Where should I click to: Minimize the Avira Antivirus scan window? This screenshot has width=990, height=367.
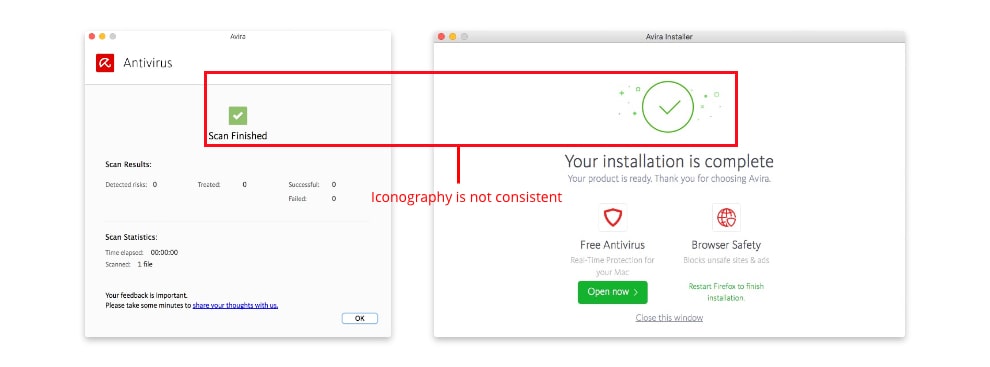[102, 37]
